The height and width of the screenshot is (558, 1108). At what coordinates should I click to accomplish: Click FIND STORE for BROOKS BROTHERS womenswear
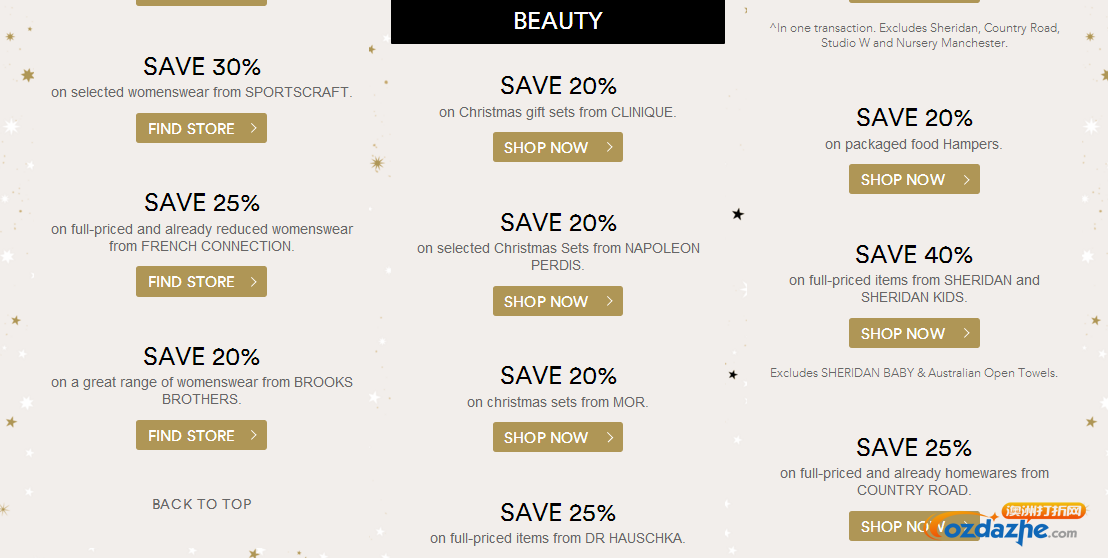[x=201, y=435]
